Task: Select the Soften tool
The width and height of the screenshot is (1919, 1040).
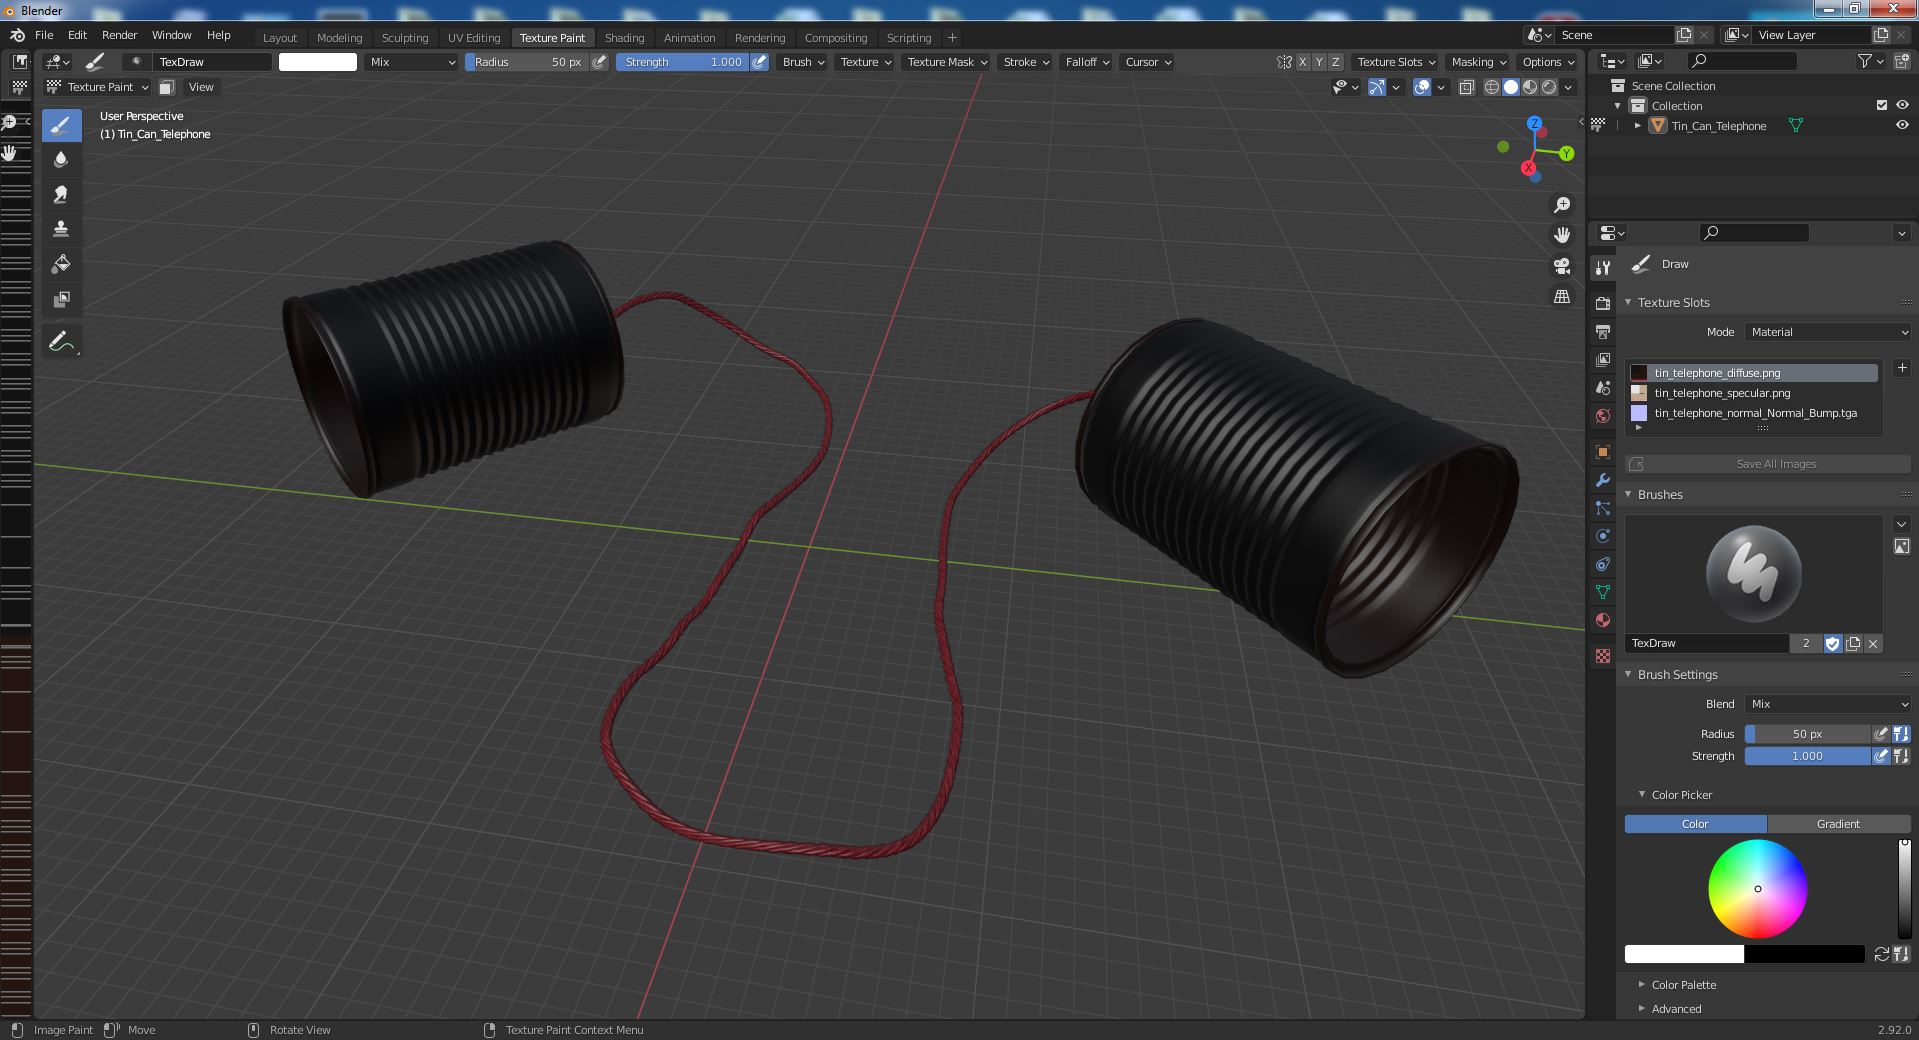Action: coord(61,159)
